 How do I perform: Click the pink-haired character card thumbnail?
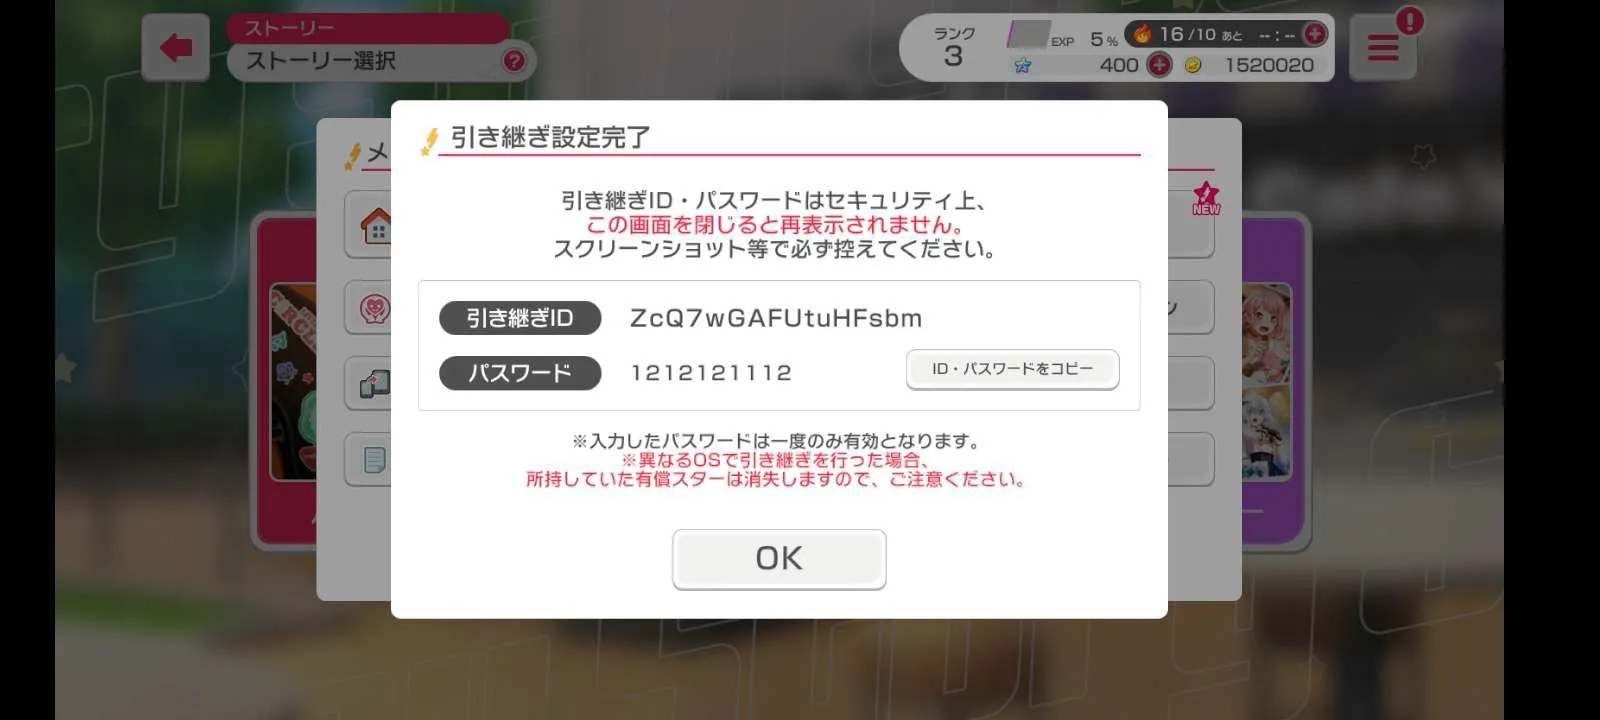(x=1266, y=334)
